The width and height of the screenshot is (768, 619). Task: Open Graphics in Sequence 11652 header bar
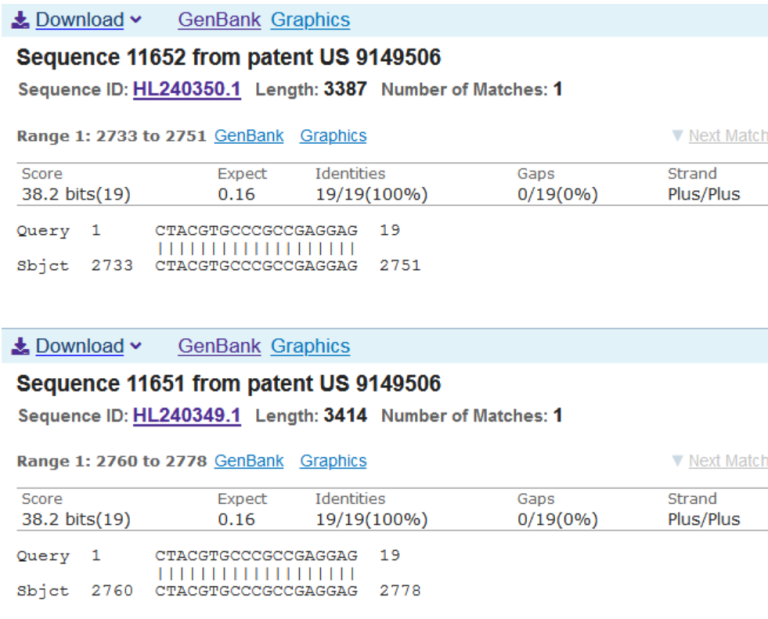click(x=310, y=20)
